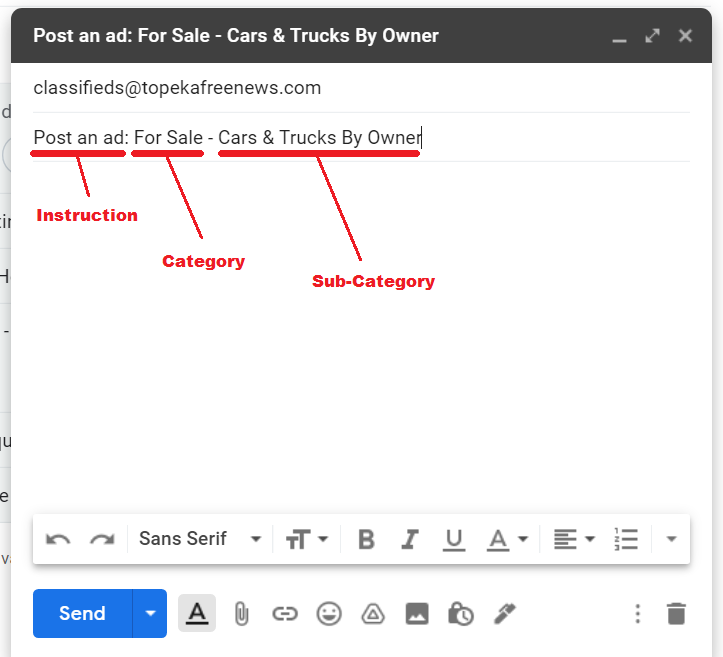The image size is (723, 657).
Task: Insert files using Google Drive icon
Action: tap(373, 614)
